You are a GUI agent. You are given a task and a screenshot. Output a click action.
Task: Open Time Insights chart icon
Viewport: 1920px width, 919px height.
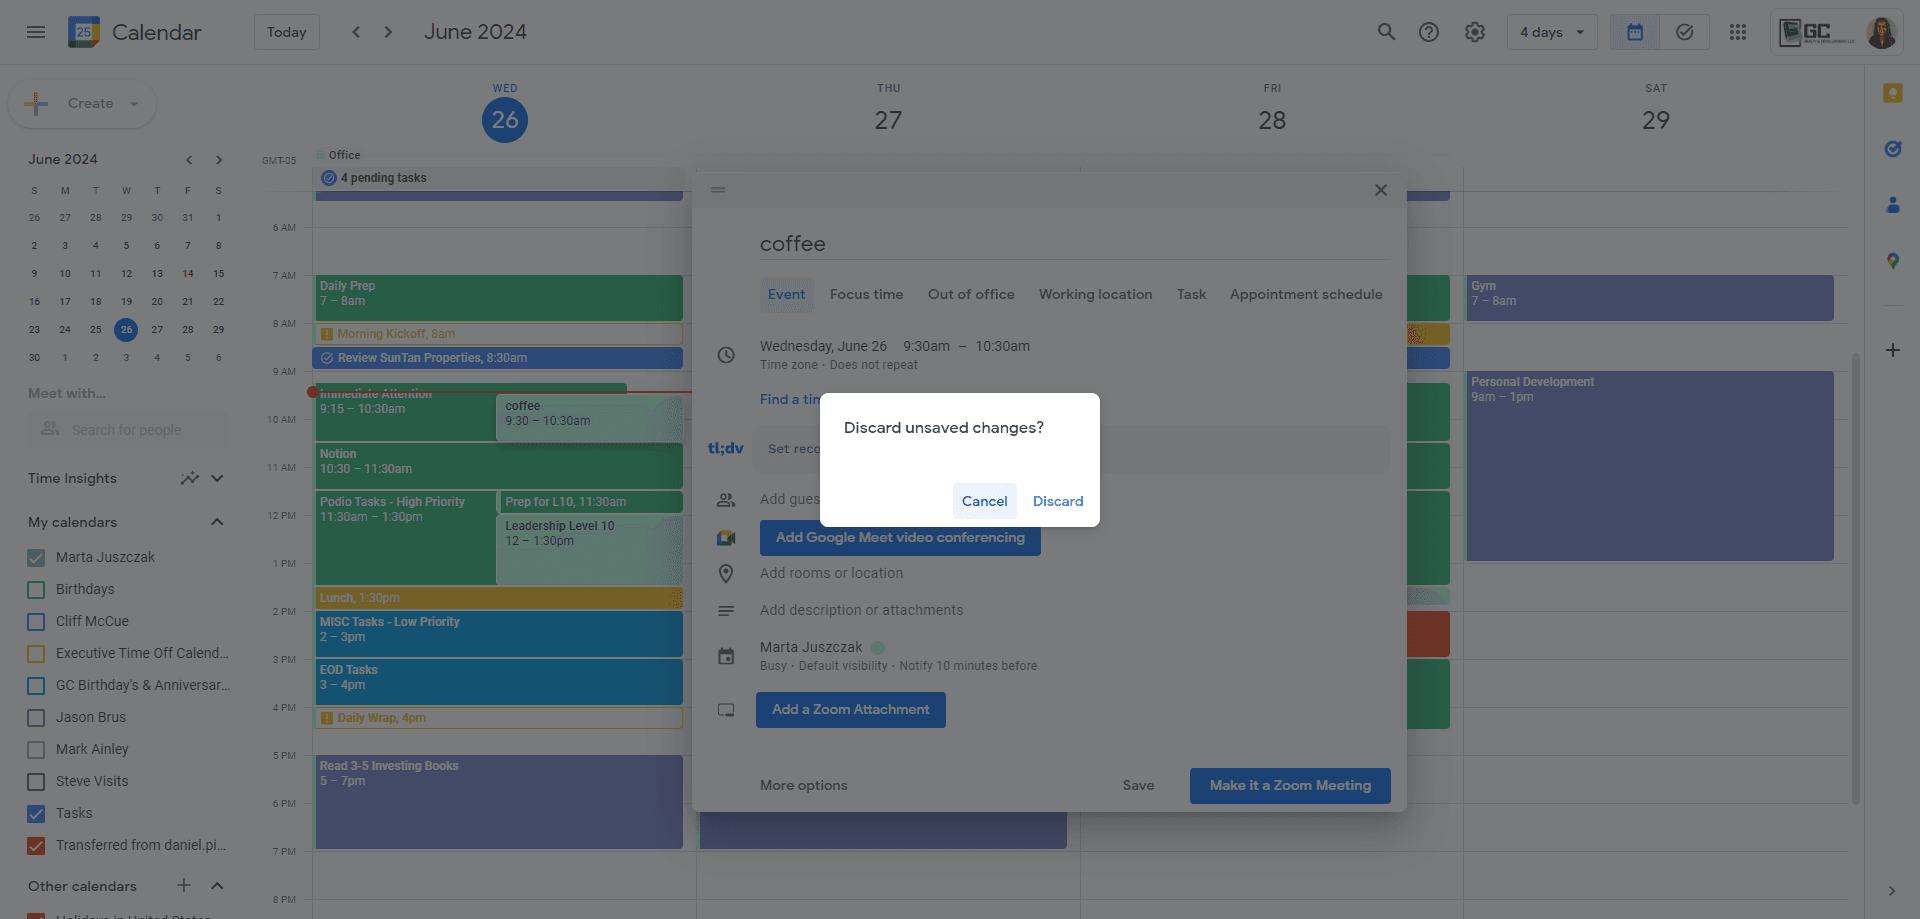coord(189,478)
